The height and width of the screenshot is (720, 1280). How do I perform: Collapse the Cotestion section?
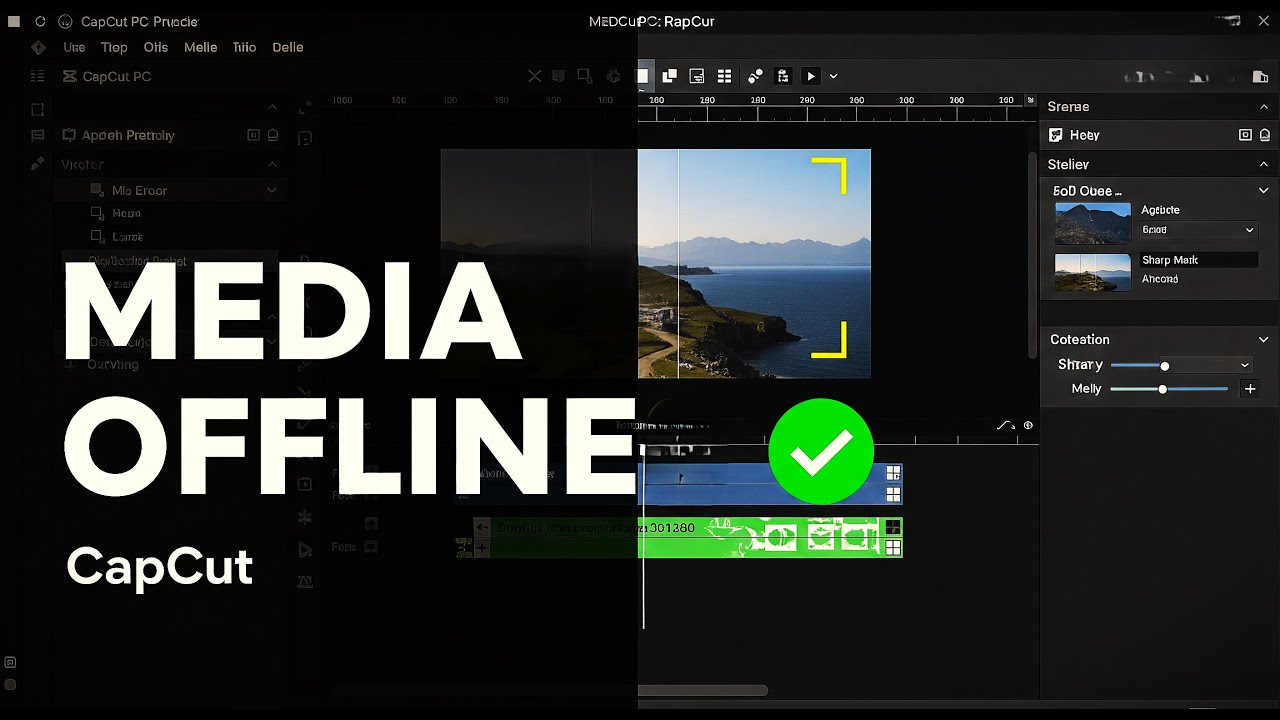pyautogui.click(x=1263, y=340)
